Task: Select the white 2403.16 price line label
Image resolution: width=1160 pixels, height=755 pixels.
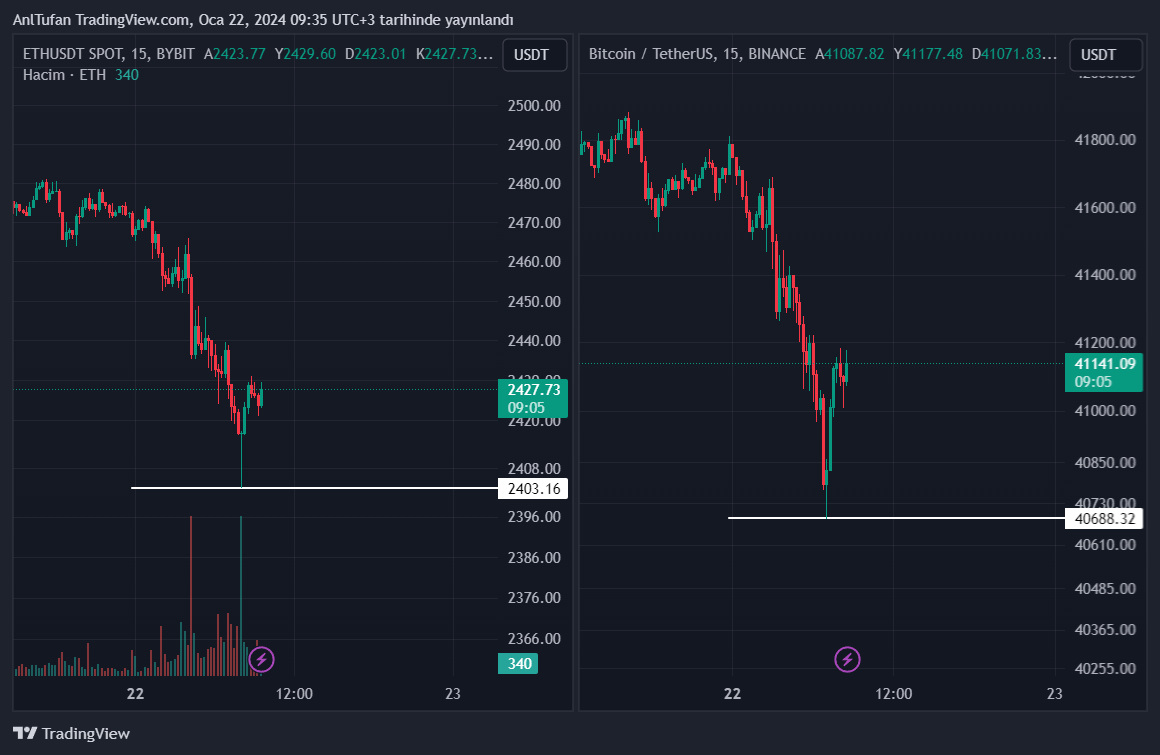Action: click(x=533, y=489)
